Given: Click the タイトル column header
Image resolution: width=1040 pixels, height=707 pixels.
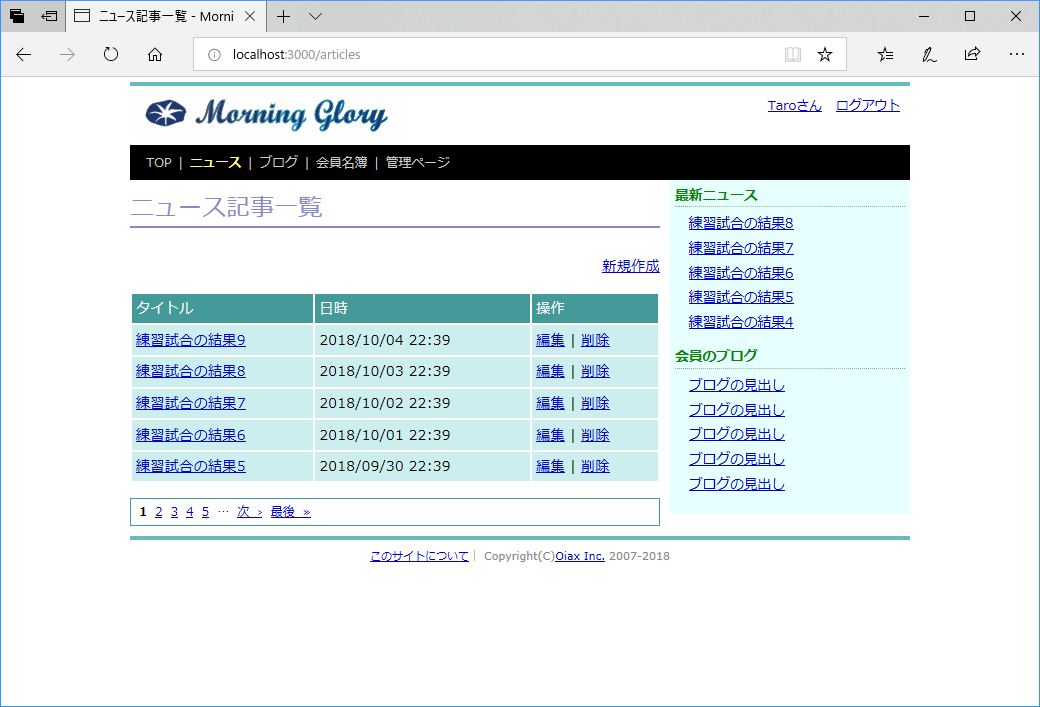Looking at the screenshot, I should pos(222,308).
